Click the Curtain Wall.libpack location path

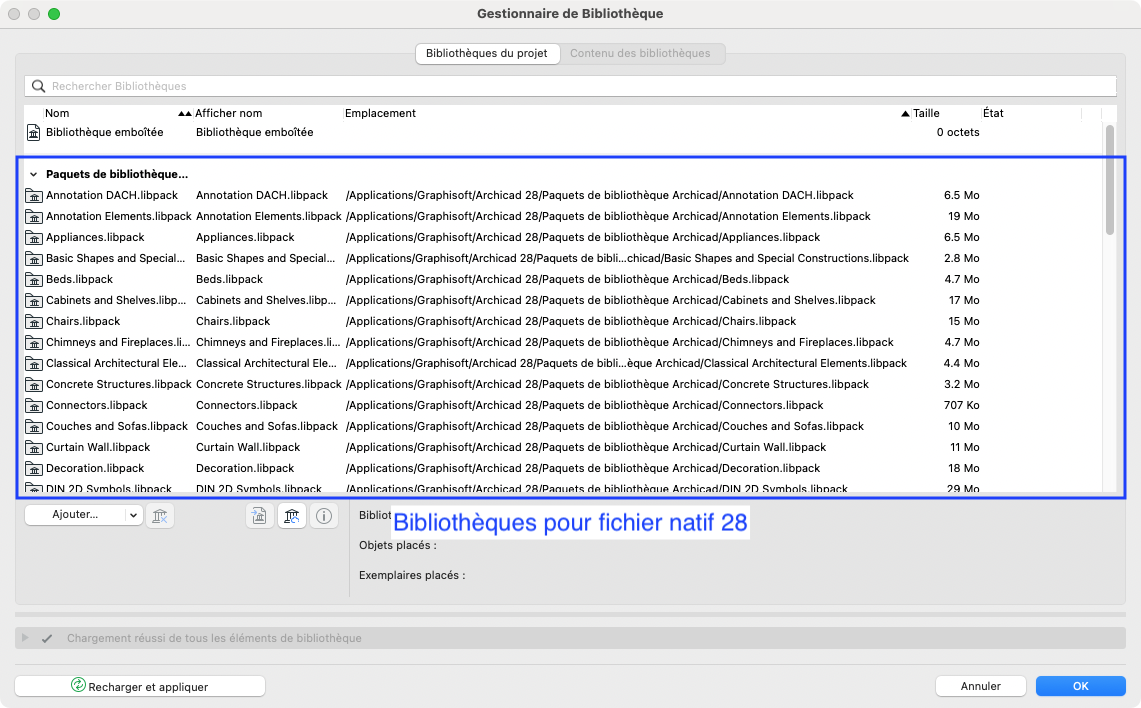pyautogui.click(x=587, y=448)
